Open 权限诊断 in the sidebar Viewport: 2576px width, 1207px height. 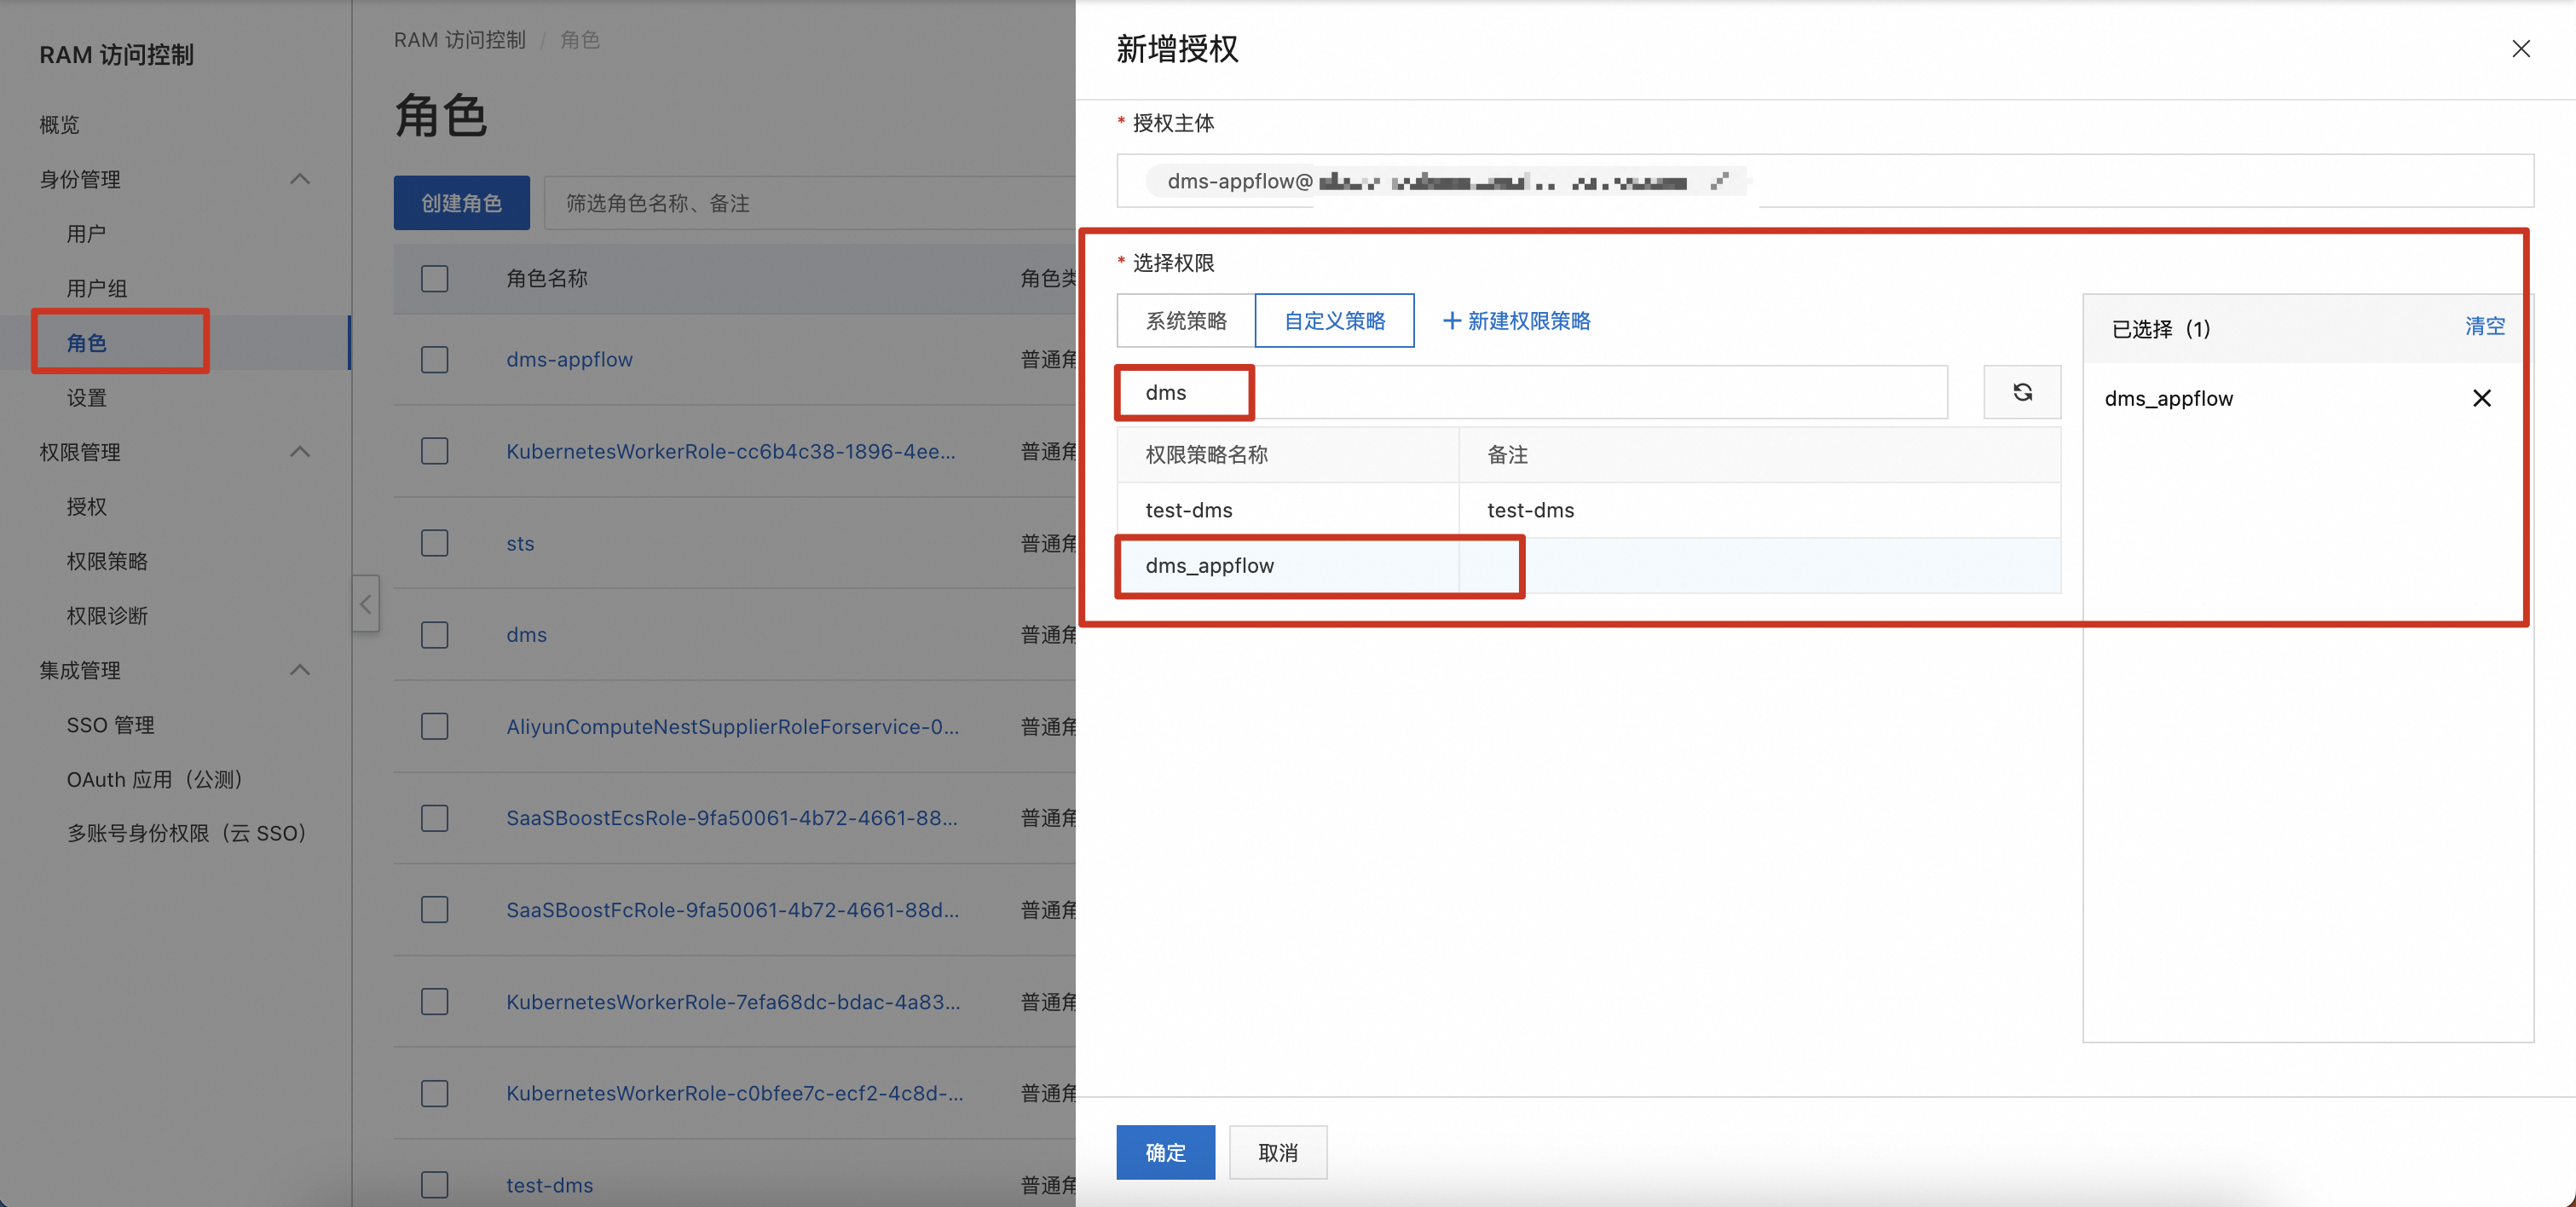(107, 616)
